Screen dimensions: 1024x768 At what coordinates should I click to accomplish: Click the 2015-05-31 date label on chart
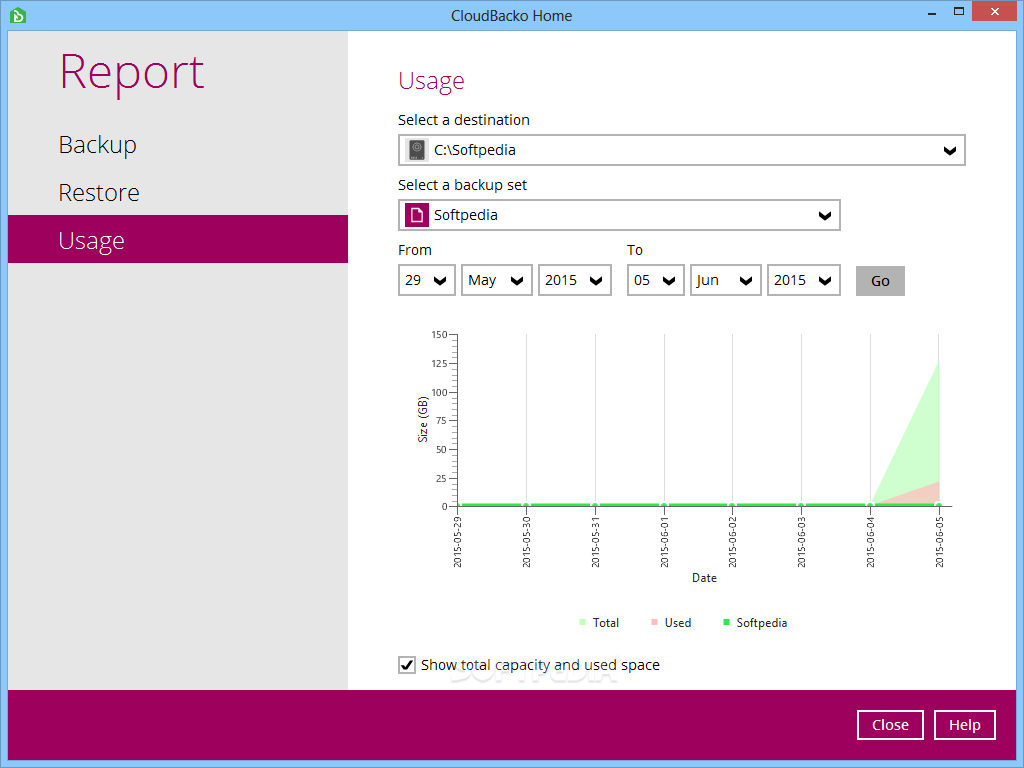596,541
